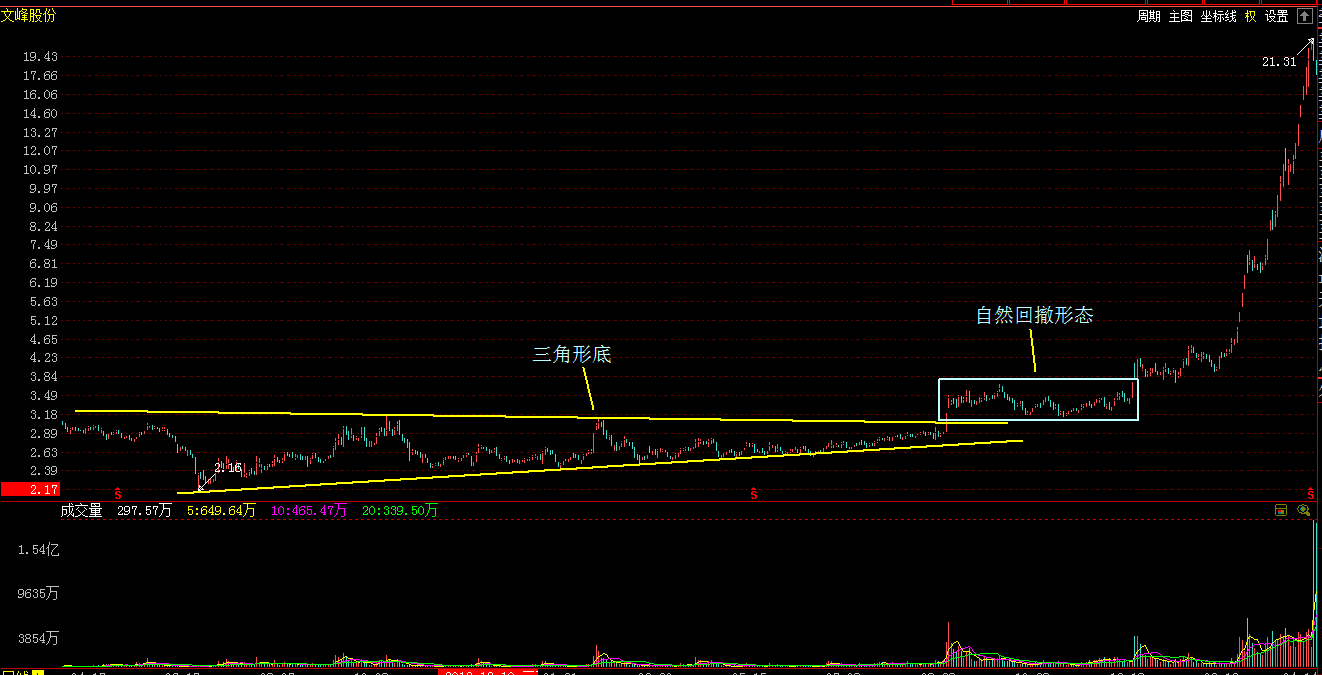This screenshot has height=675, width=1322.
Task: Click the 21.31 high price label
Action: [x=1278, y=61]
